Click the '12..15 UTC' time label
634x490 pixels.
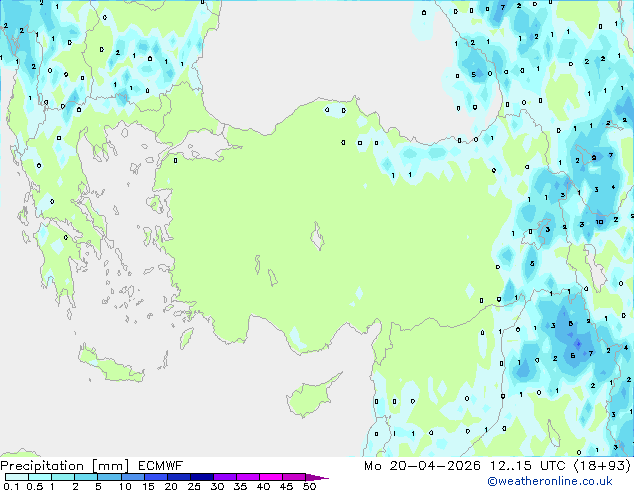tap(527, 466)
